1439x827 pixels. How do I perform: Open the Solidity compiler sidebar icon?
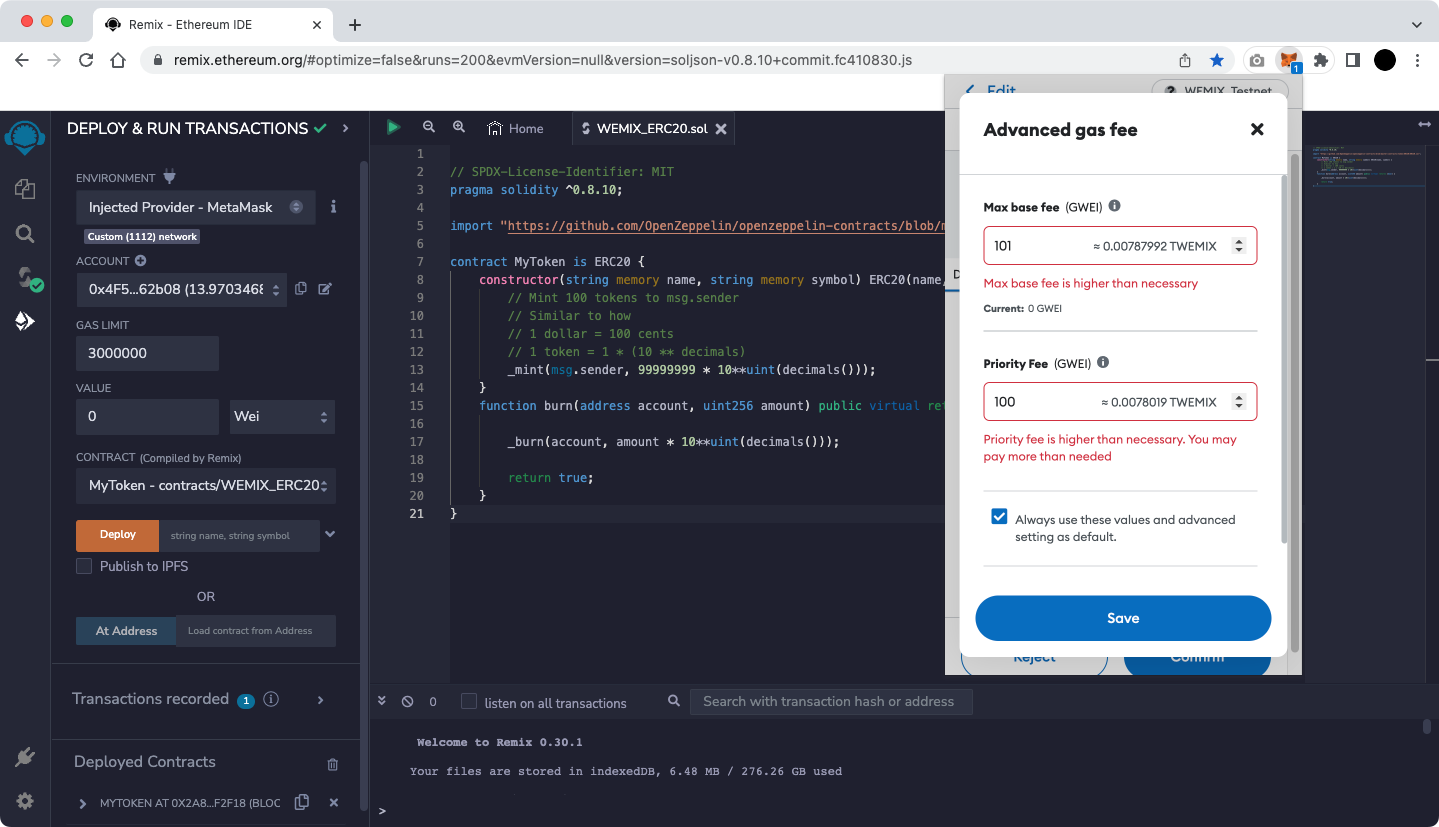(26, 278)
